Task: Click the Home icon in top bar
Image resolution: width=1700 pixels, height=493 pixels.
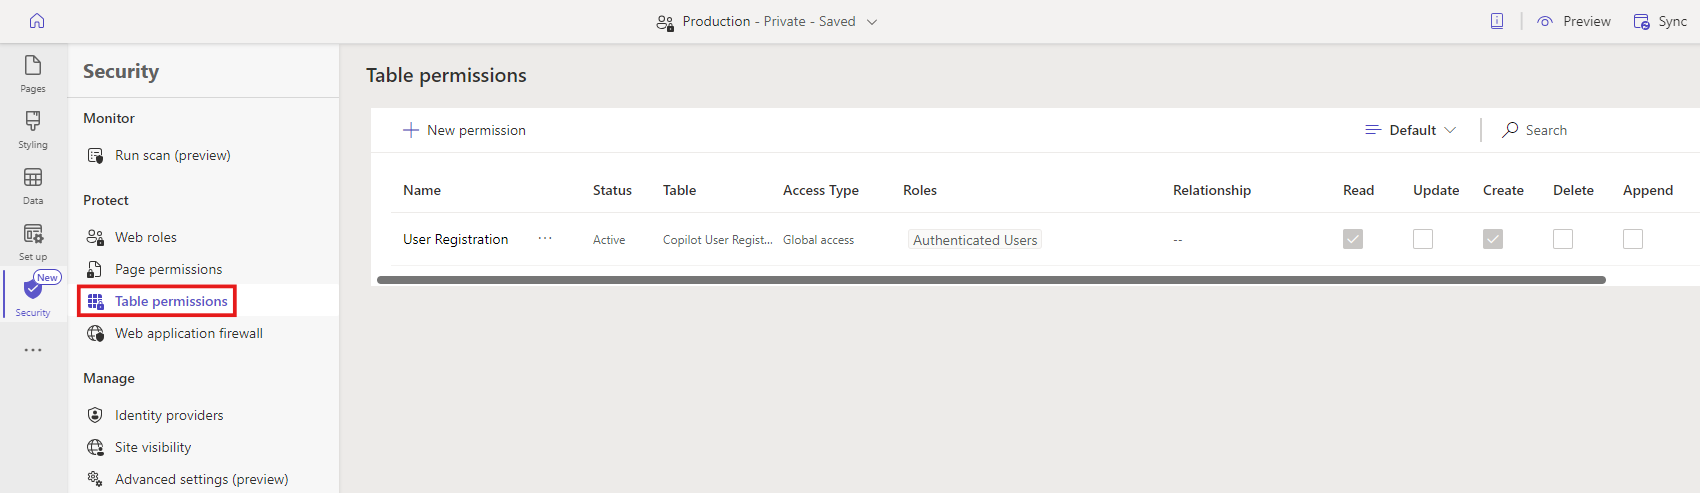Action: [37, 21]
